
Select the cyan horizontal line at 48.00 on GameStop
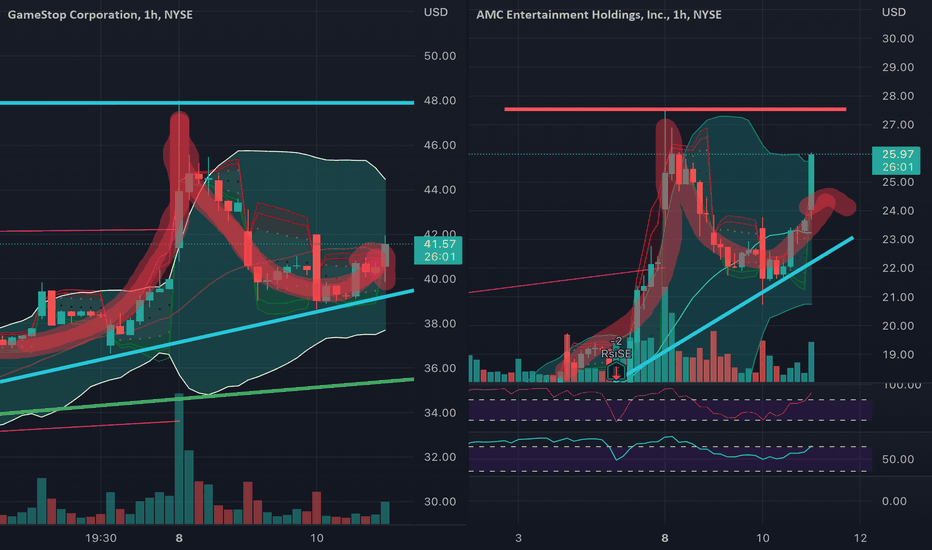[x=207, y=103]
